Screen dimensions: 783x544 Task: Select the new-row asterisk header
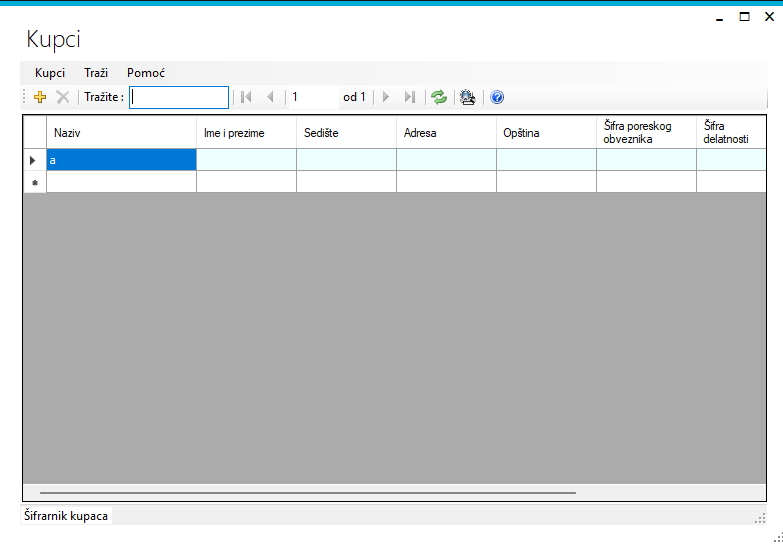pos(35,182)
